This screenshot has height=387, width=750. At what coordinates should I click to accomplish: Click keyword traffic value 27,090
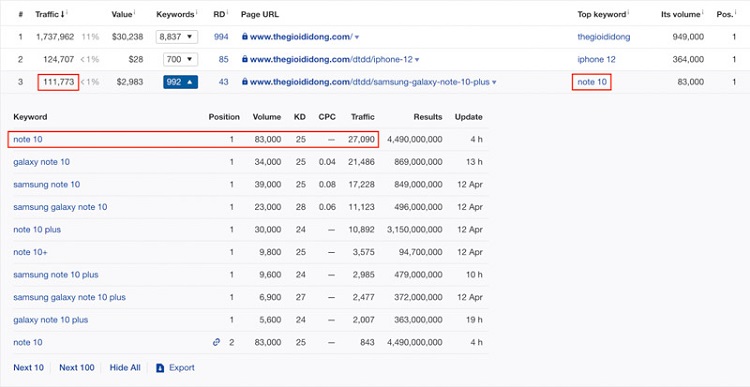[x=361, y=139]
